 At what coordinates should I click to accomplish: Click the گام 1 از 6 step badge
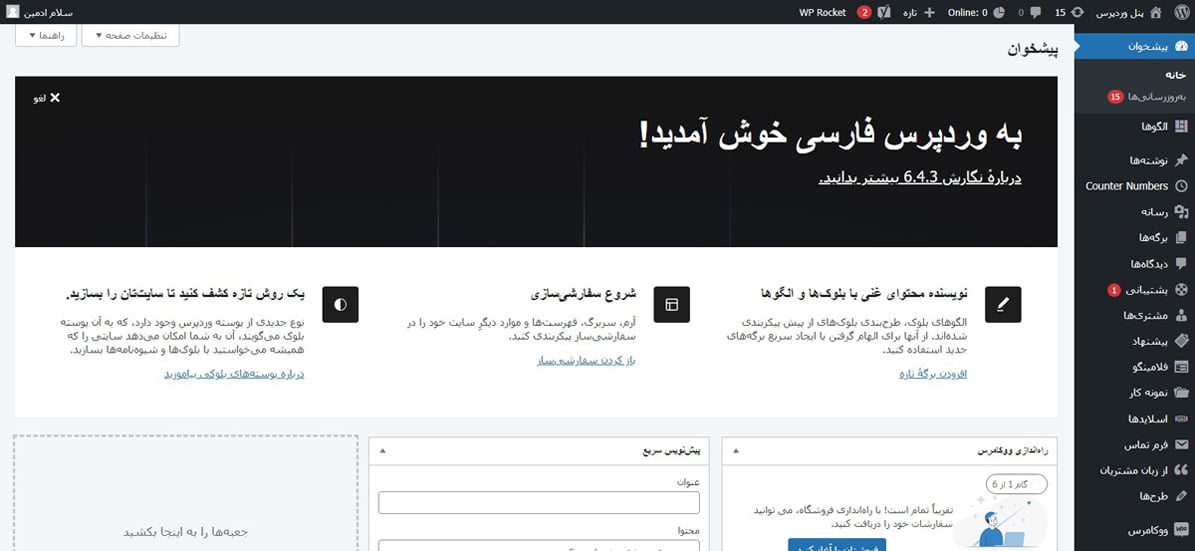click(x=1017, y=484)
